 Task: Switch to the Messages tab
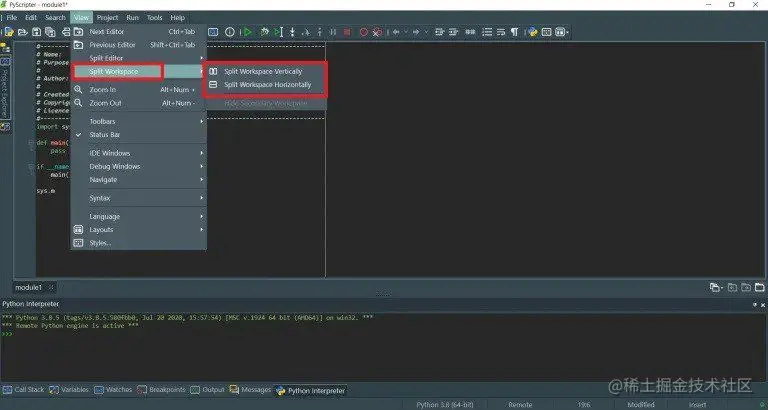pyautogui.click(x=250, y=390)
